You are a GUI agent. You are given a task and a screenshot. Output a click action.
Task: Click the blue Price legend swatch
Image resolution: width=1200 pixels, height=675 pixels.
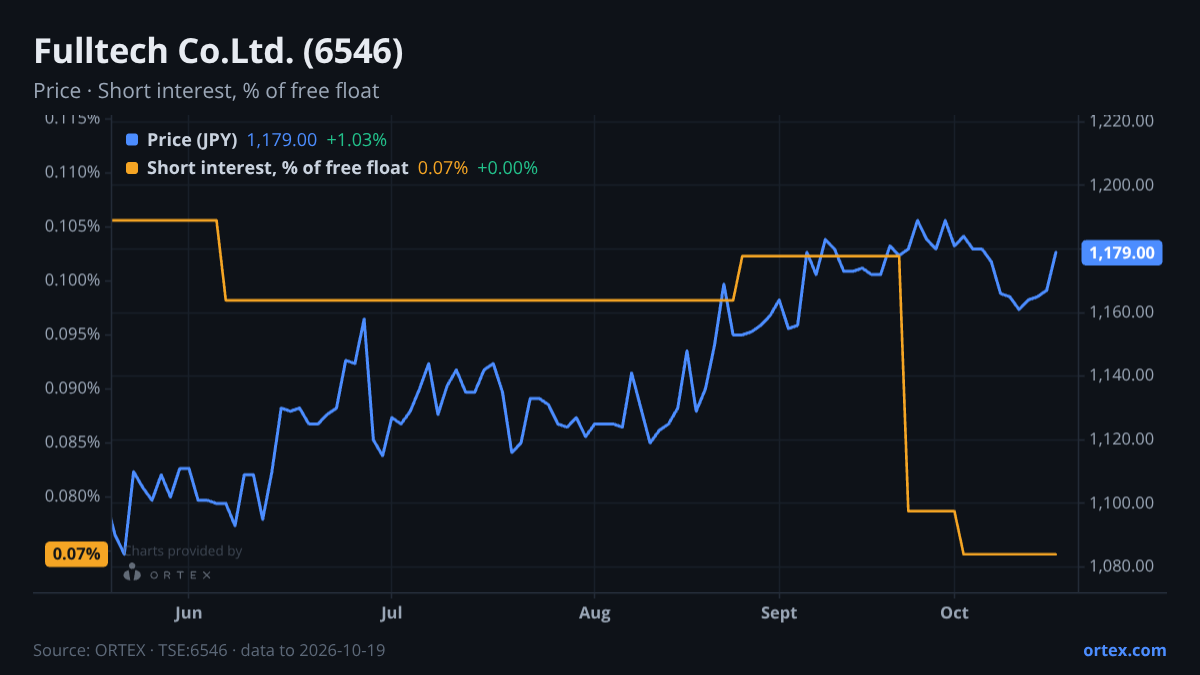point(132,140)
